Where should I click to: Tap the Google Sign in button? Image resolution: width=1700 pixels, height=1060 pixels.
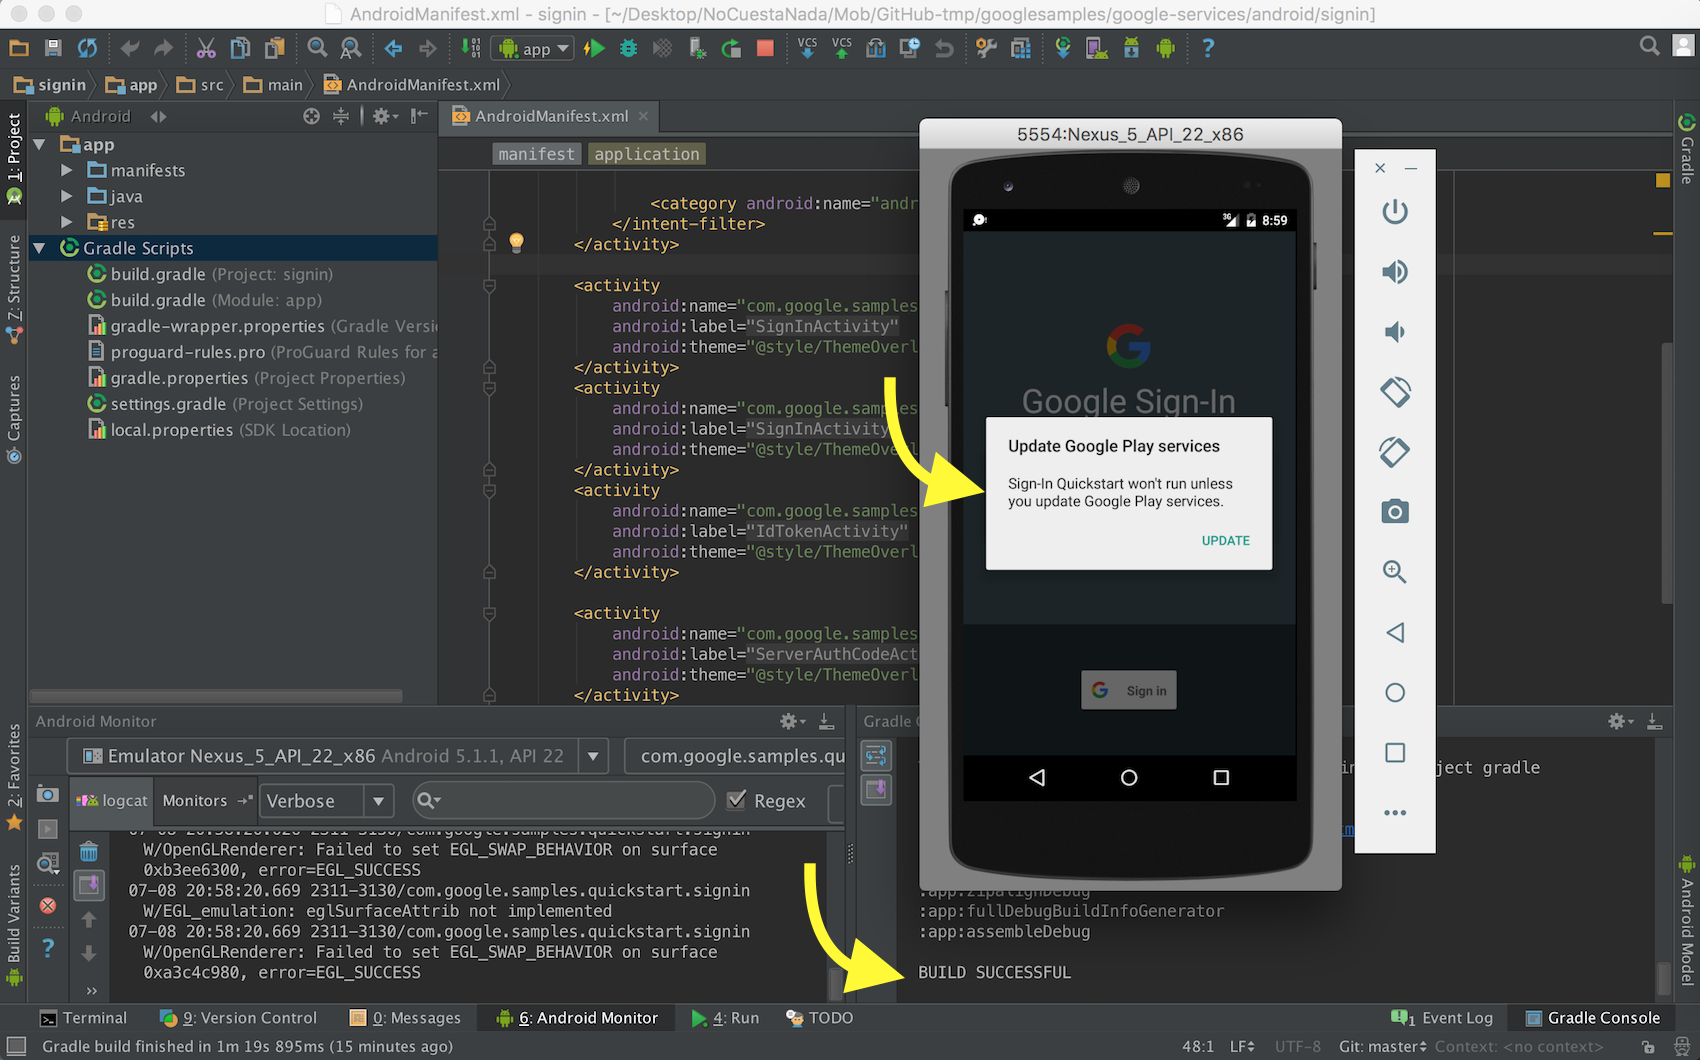click(x=1128, y=690)
